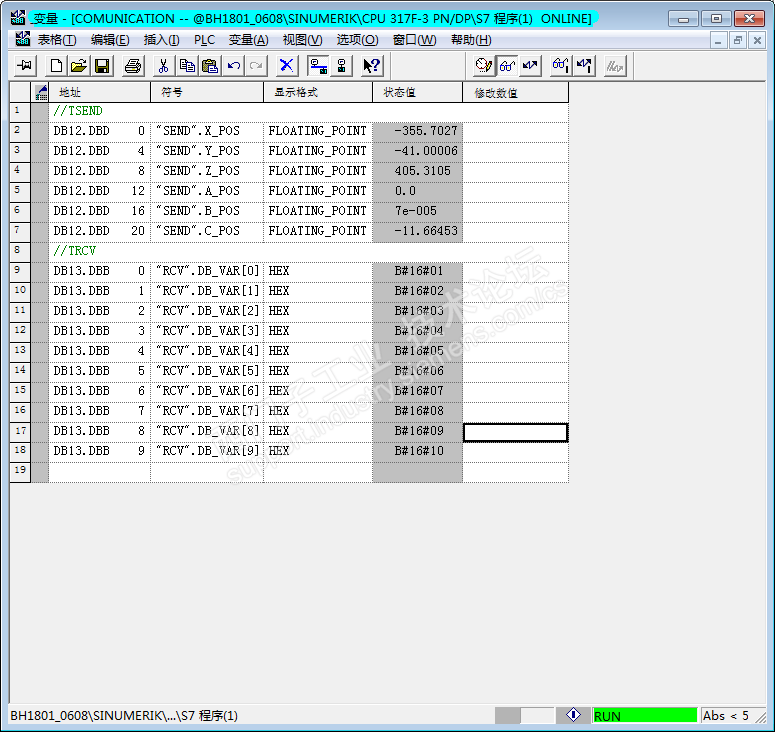Screen dimensions: 775x732
Task: Click the blue X delete icon
Action: point(287,66)
